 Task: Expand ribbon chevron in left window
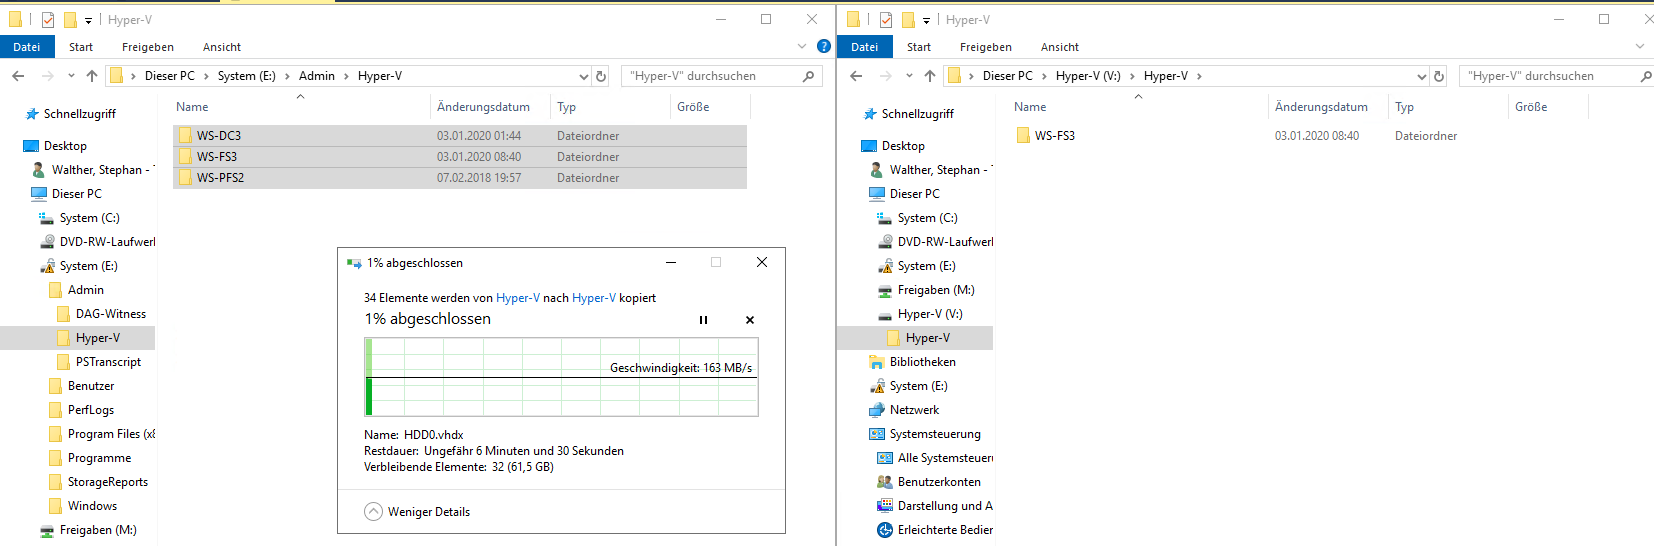click(802, 46)
